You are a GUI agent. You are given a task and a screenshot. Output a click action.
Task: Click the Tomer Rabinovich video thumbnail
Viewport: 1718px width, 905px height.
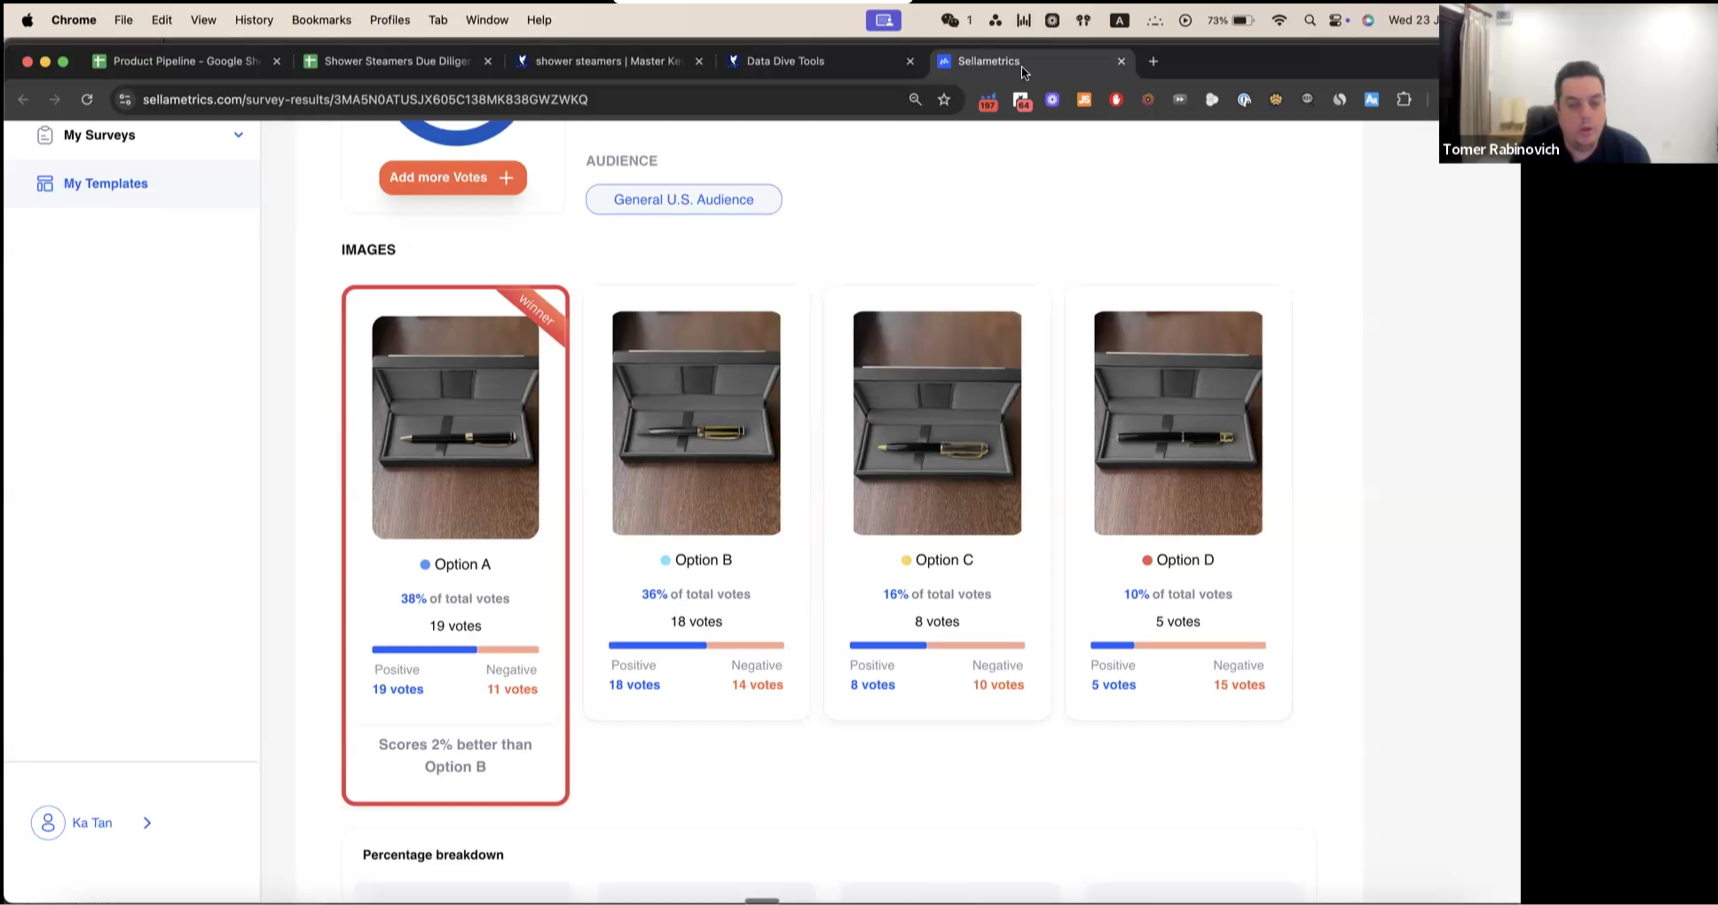(x=1578, y=82)
